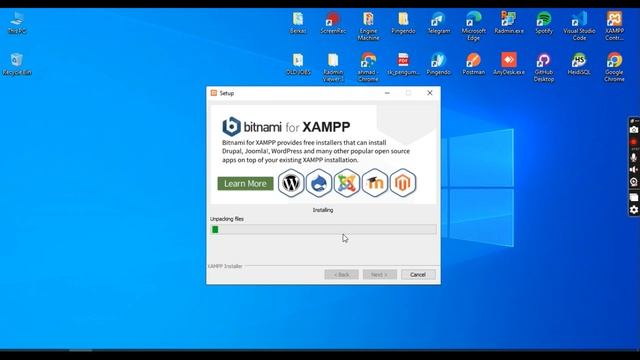Viewport: 640px width, 360px height.
Task: Open the recorder gallery icon
Action: pyautogui.click(x=634, y=197)
